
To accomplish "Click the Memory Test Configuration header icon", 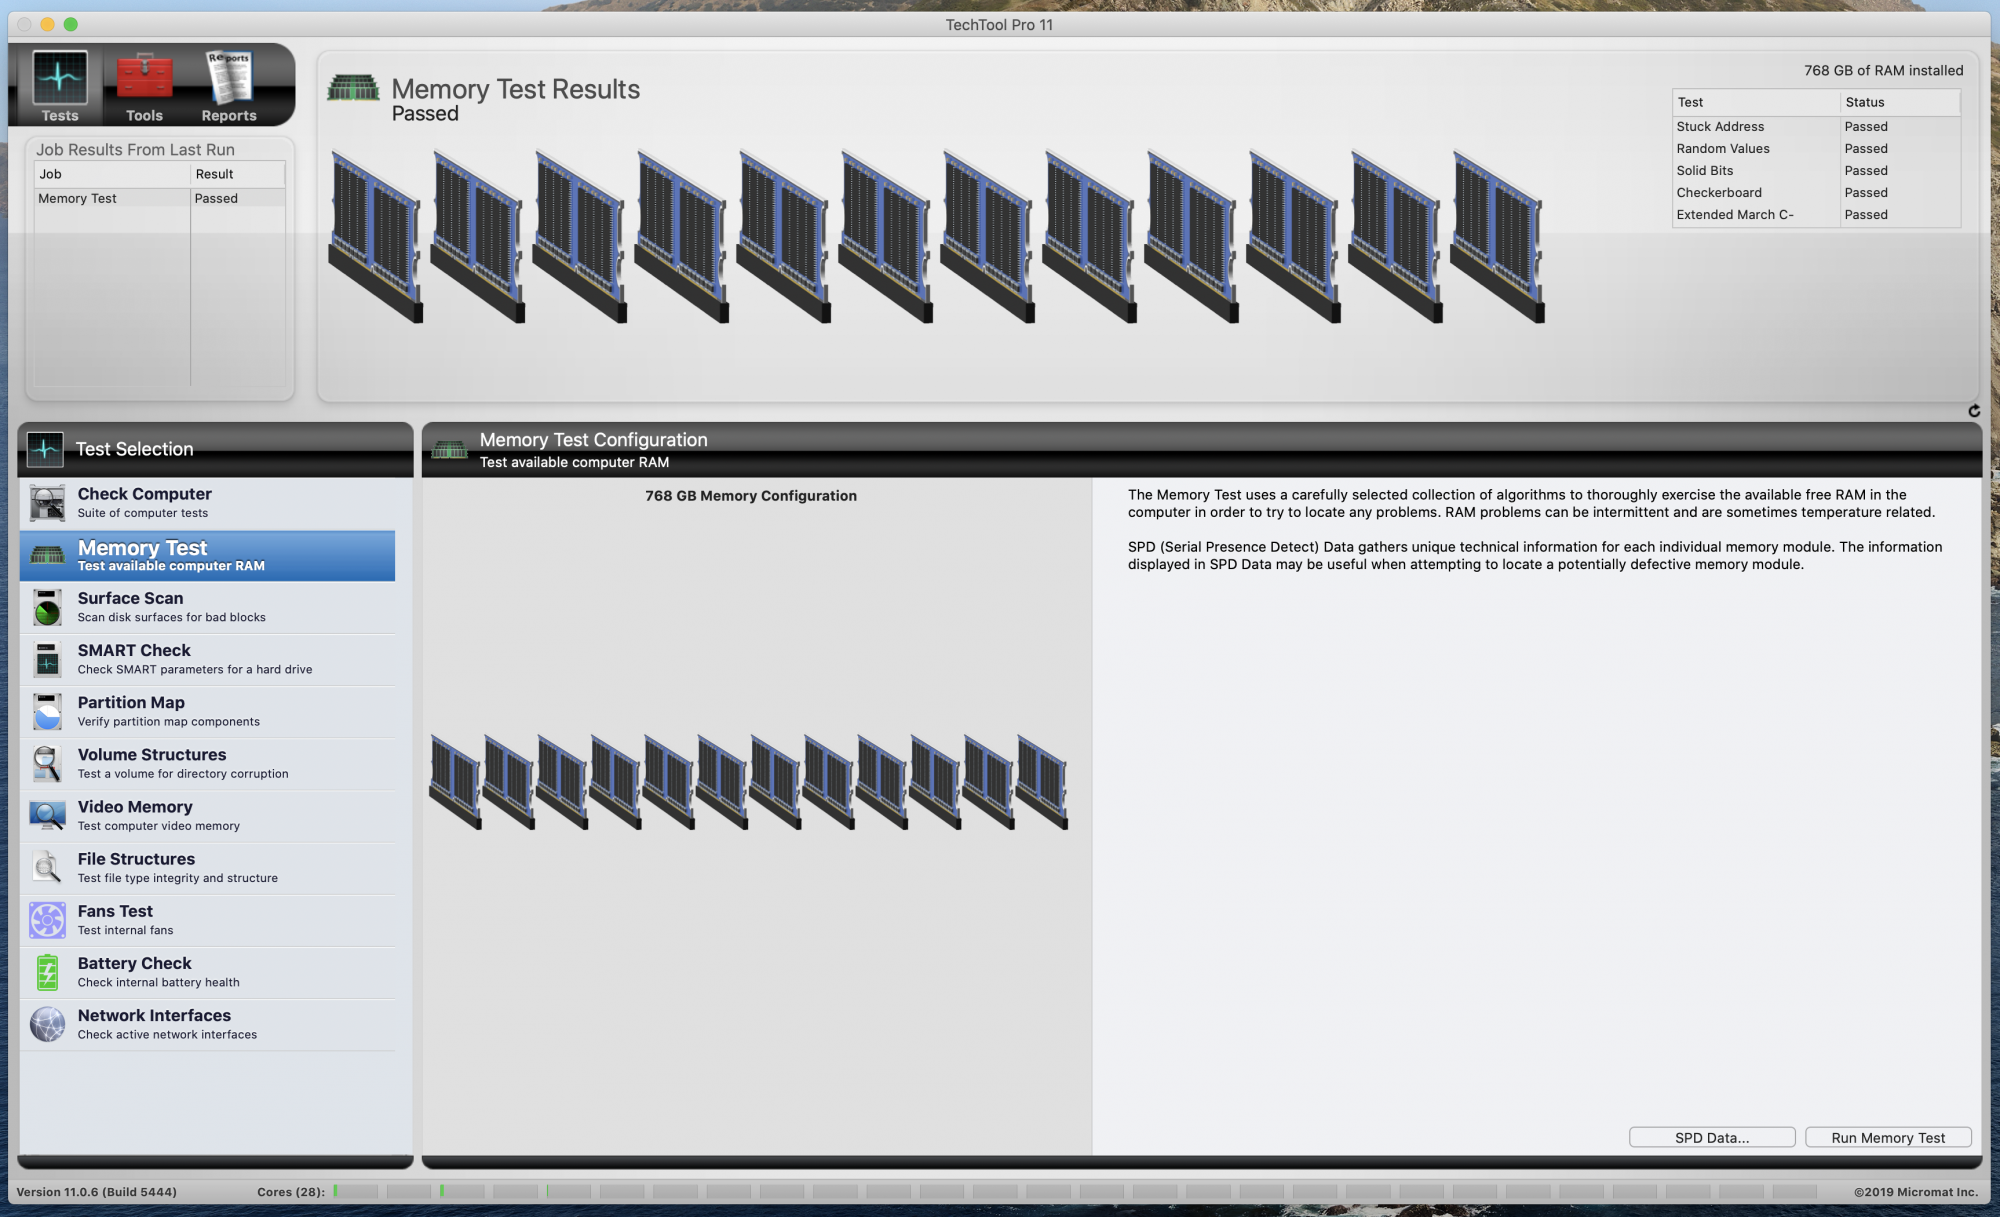I will point(449,450).
